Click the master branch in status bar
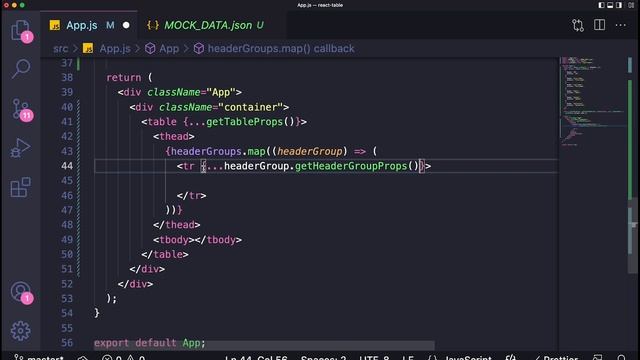Image resolution: width=640 pixels, height=360 pixels. [39, 358]
